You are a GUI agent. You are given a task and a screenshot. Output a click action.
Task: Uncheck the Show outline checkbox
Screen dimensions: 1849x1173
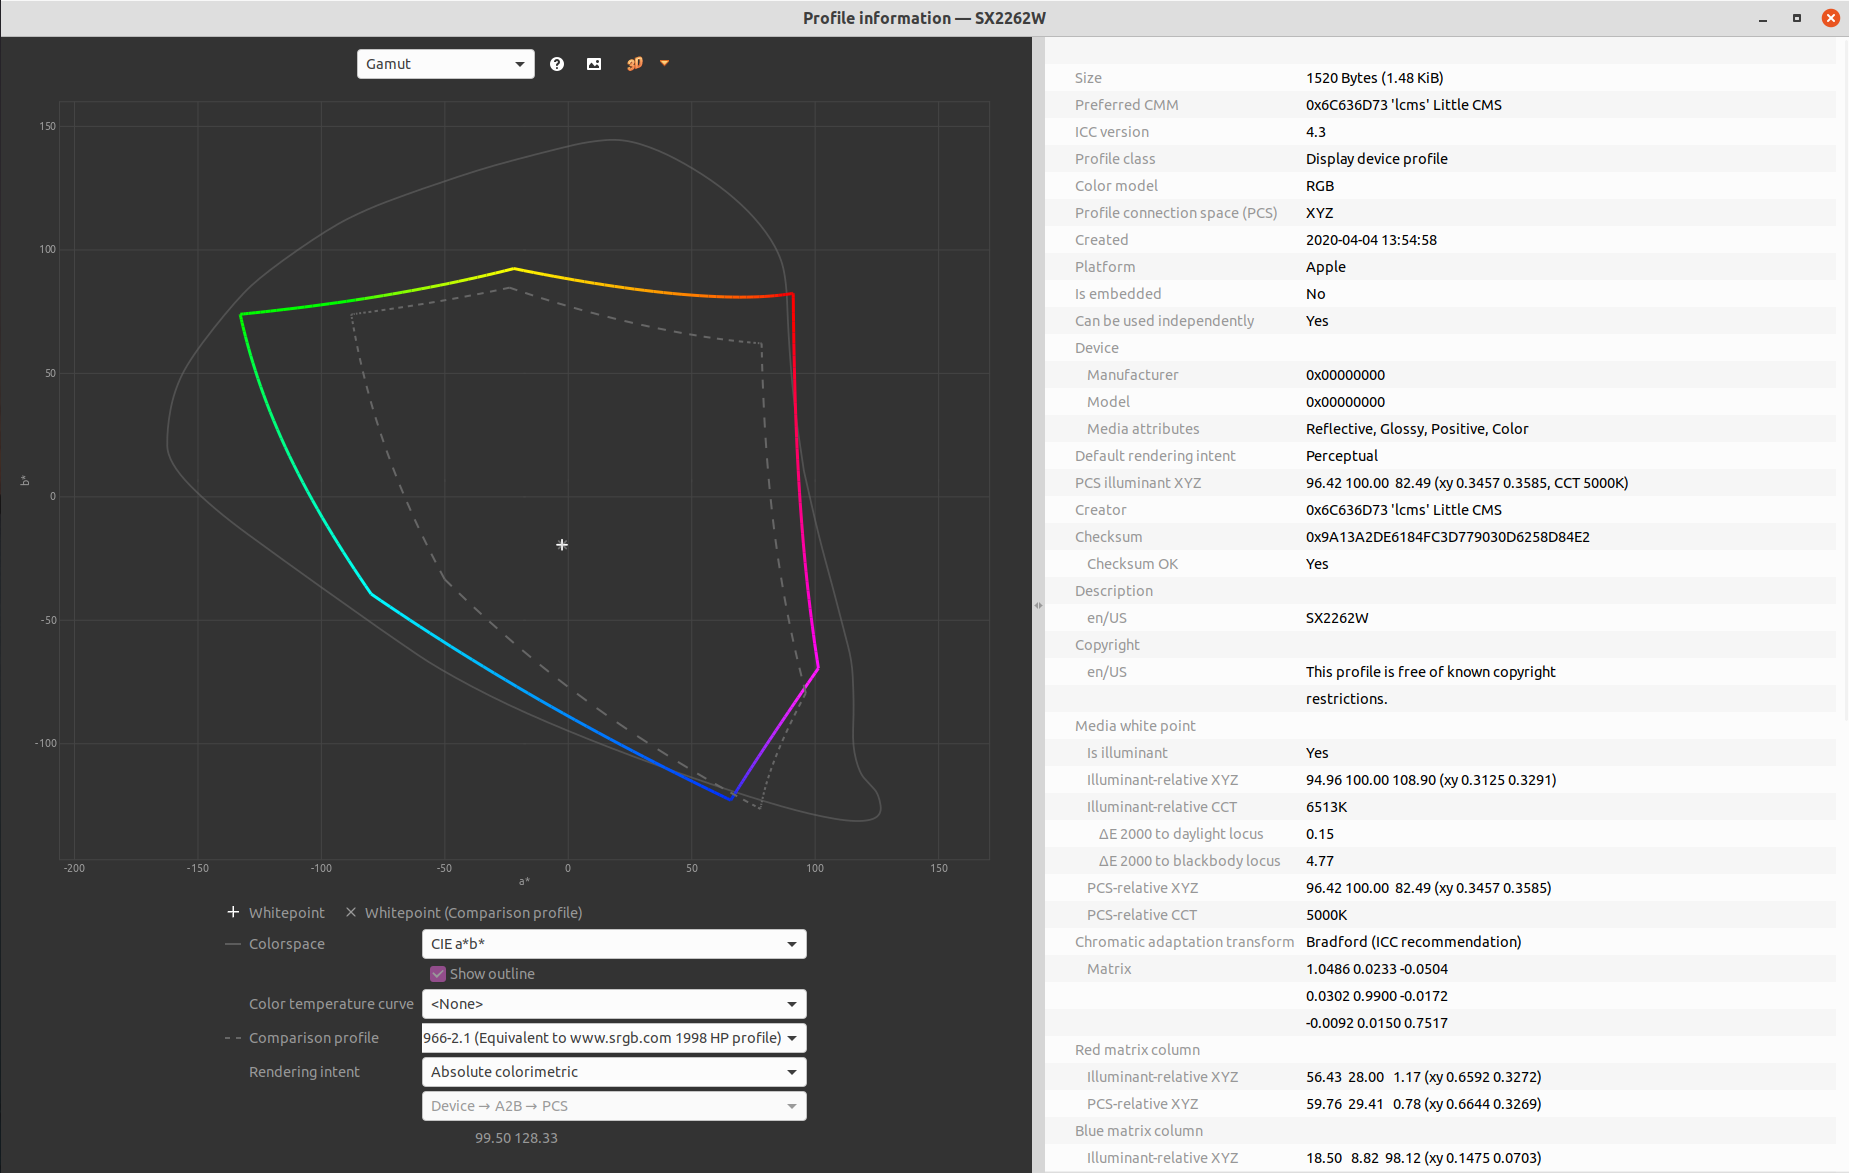(438, 974)
